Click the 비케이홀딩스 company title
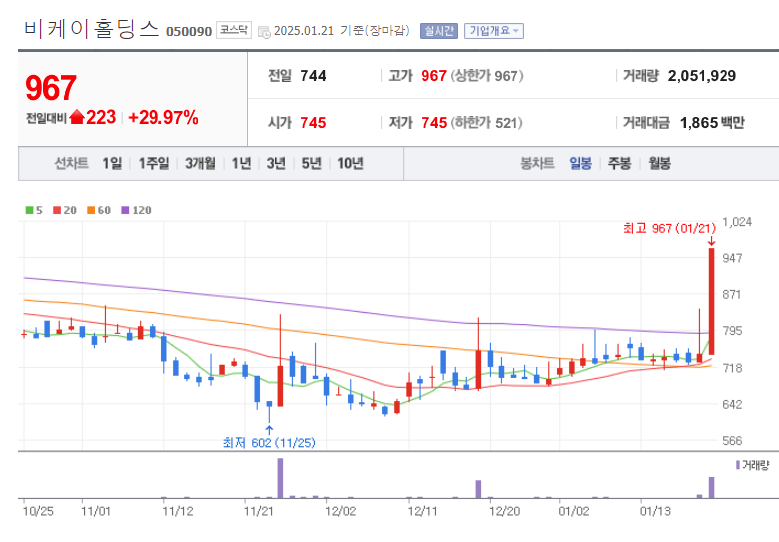 91,28
